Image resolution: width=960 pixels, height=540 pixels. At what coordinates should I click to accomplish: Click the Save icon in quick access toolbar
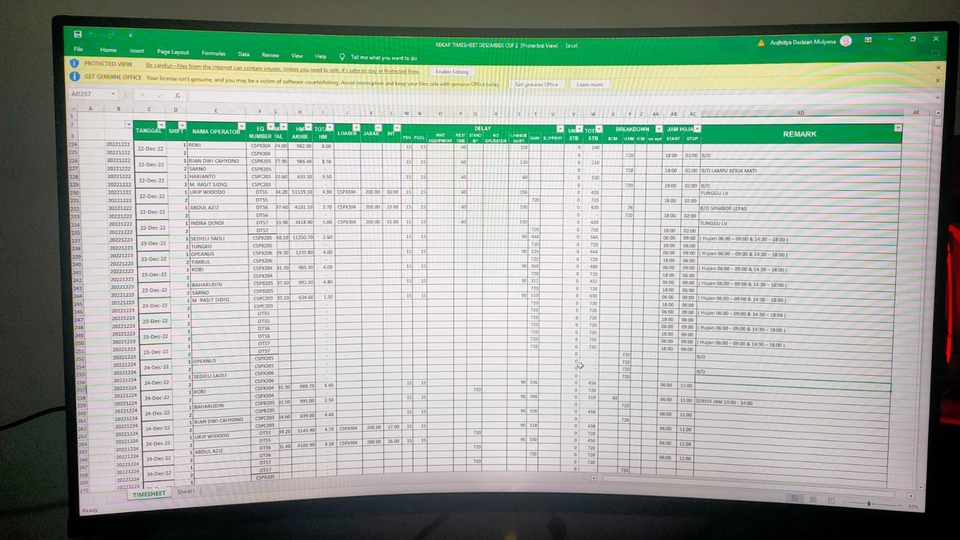(78, 34)
